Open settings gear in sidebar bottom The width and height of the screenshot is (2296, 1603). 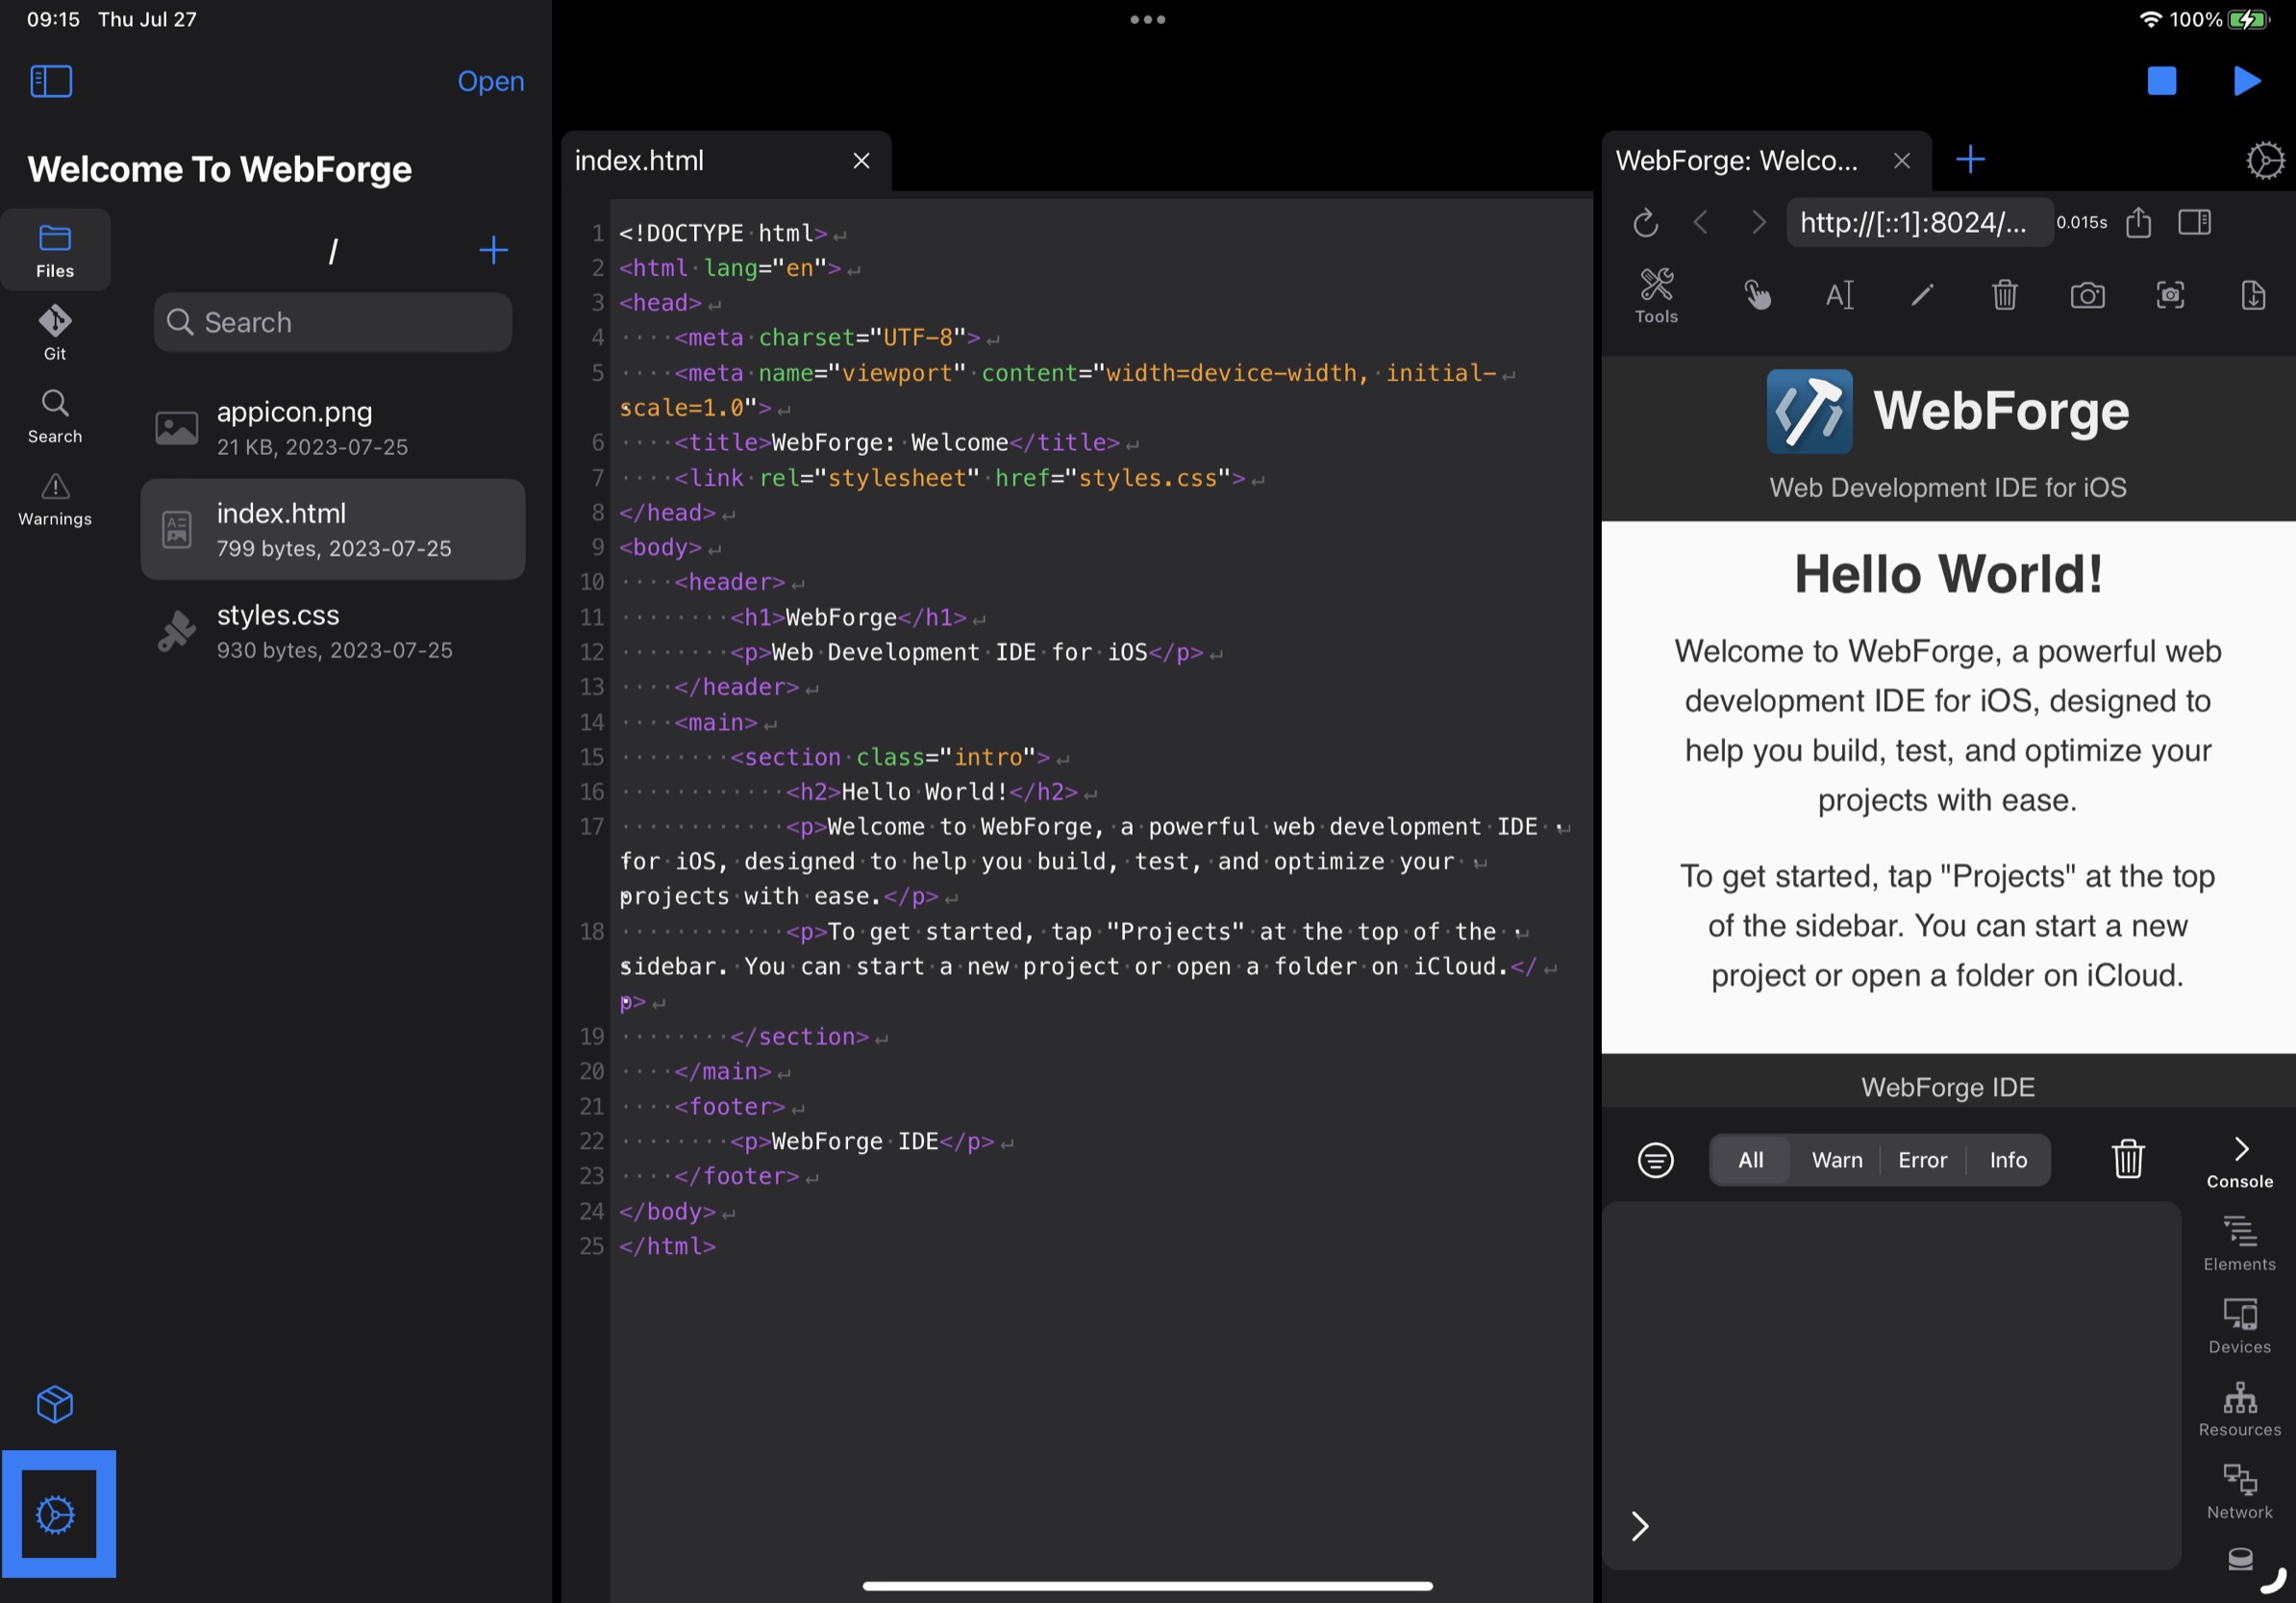[x=57, y=1514]
